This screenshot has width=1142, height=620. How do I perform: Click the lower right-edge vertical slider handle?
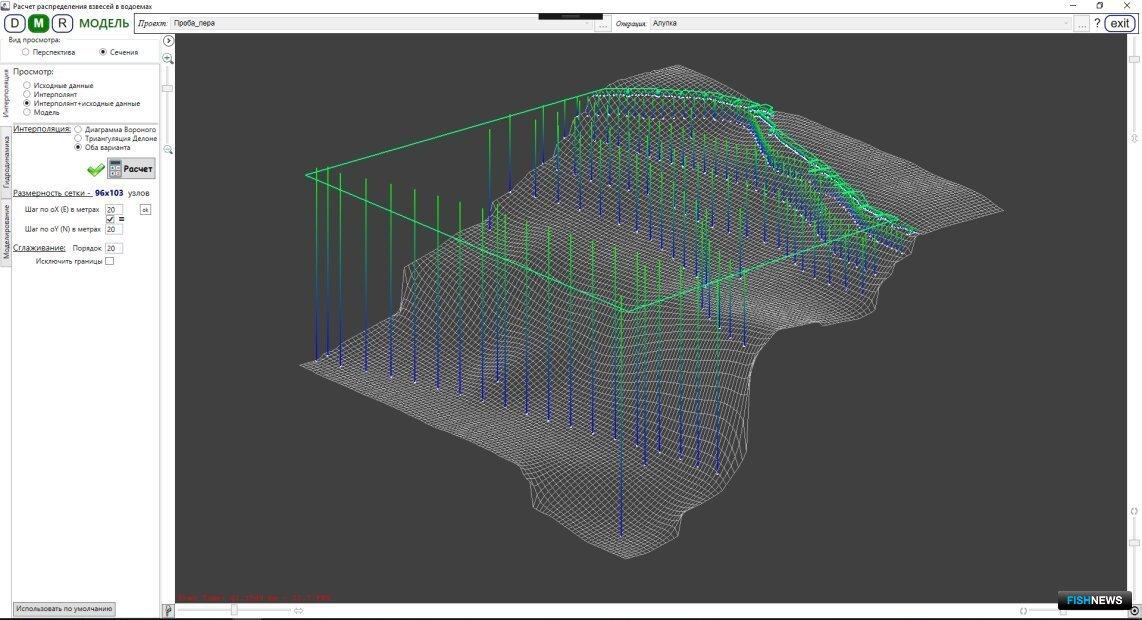click(1134, 543)
